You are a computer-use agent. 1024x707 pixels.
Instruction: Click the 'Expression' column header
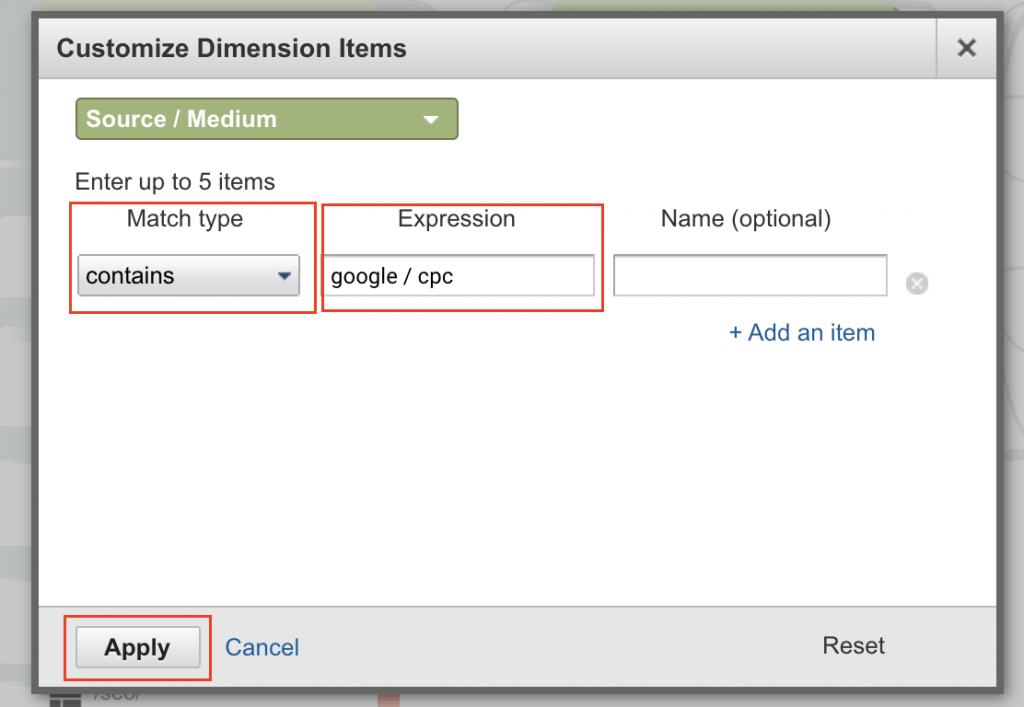point(456,219)
